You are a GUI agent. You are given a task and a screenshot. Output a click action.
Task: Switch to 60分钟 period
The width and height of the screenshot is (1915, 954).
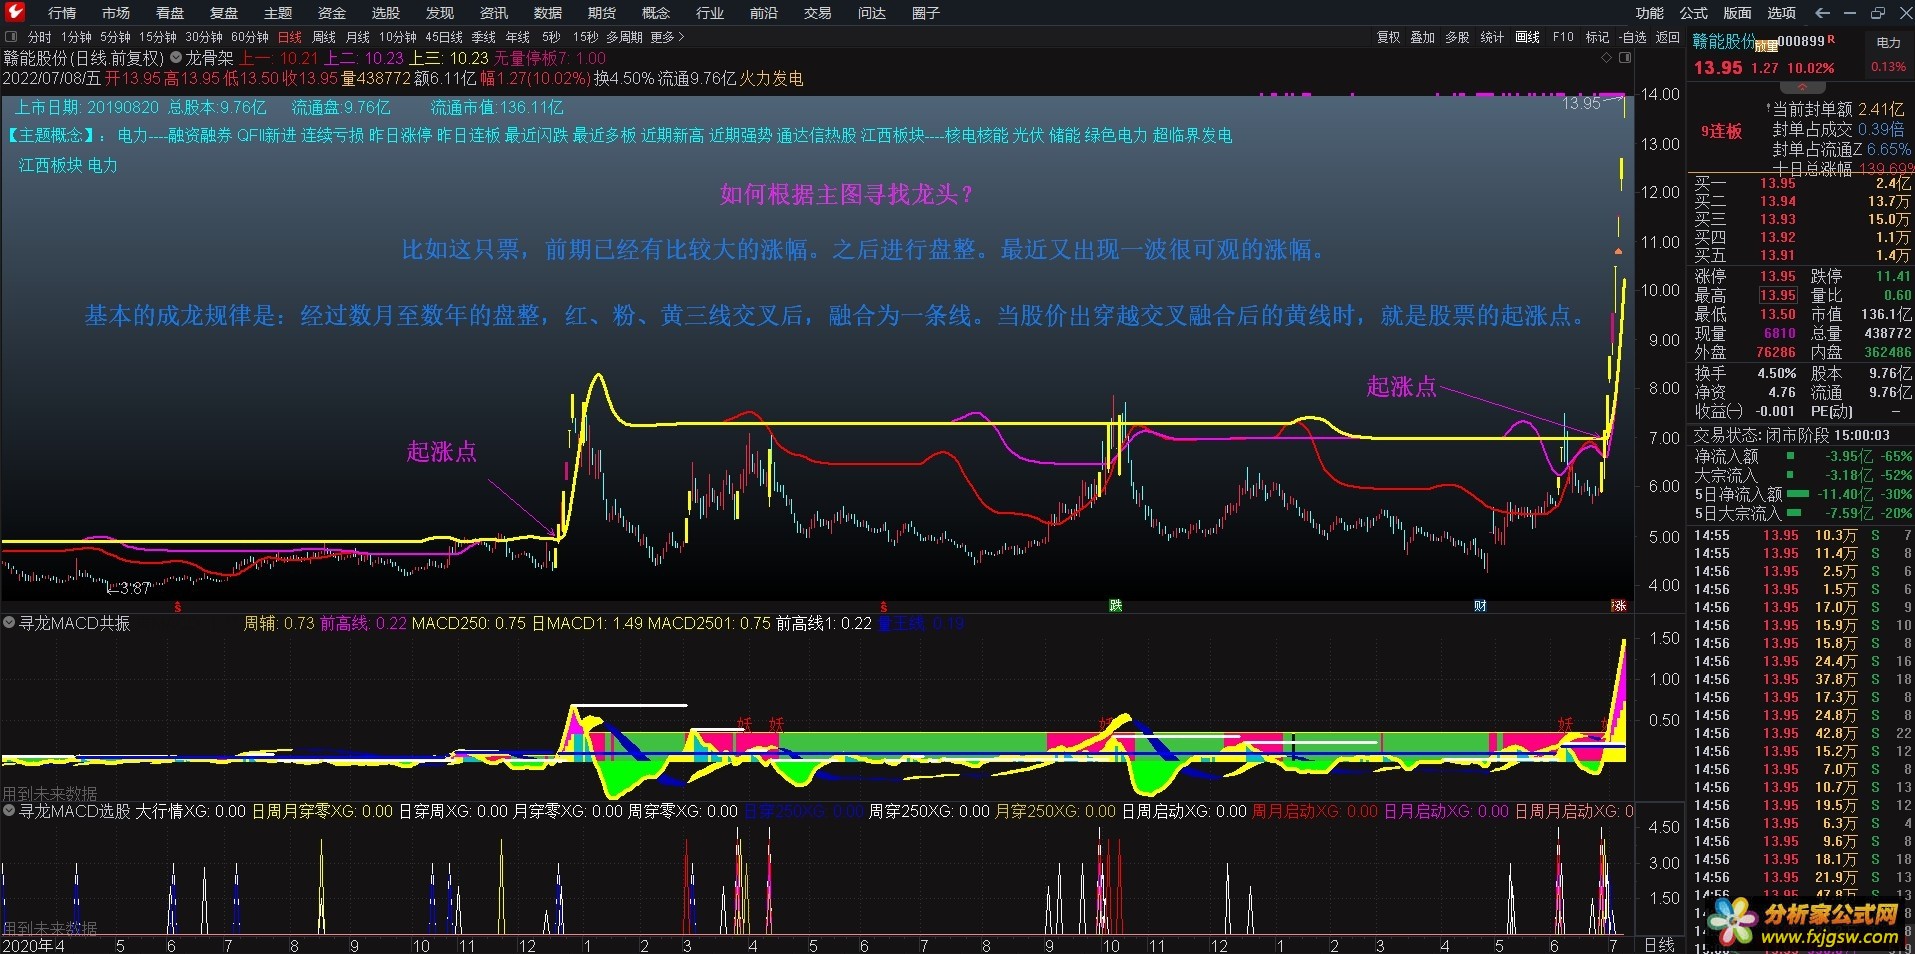pyautogui.click(x=250, y=37)
